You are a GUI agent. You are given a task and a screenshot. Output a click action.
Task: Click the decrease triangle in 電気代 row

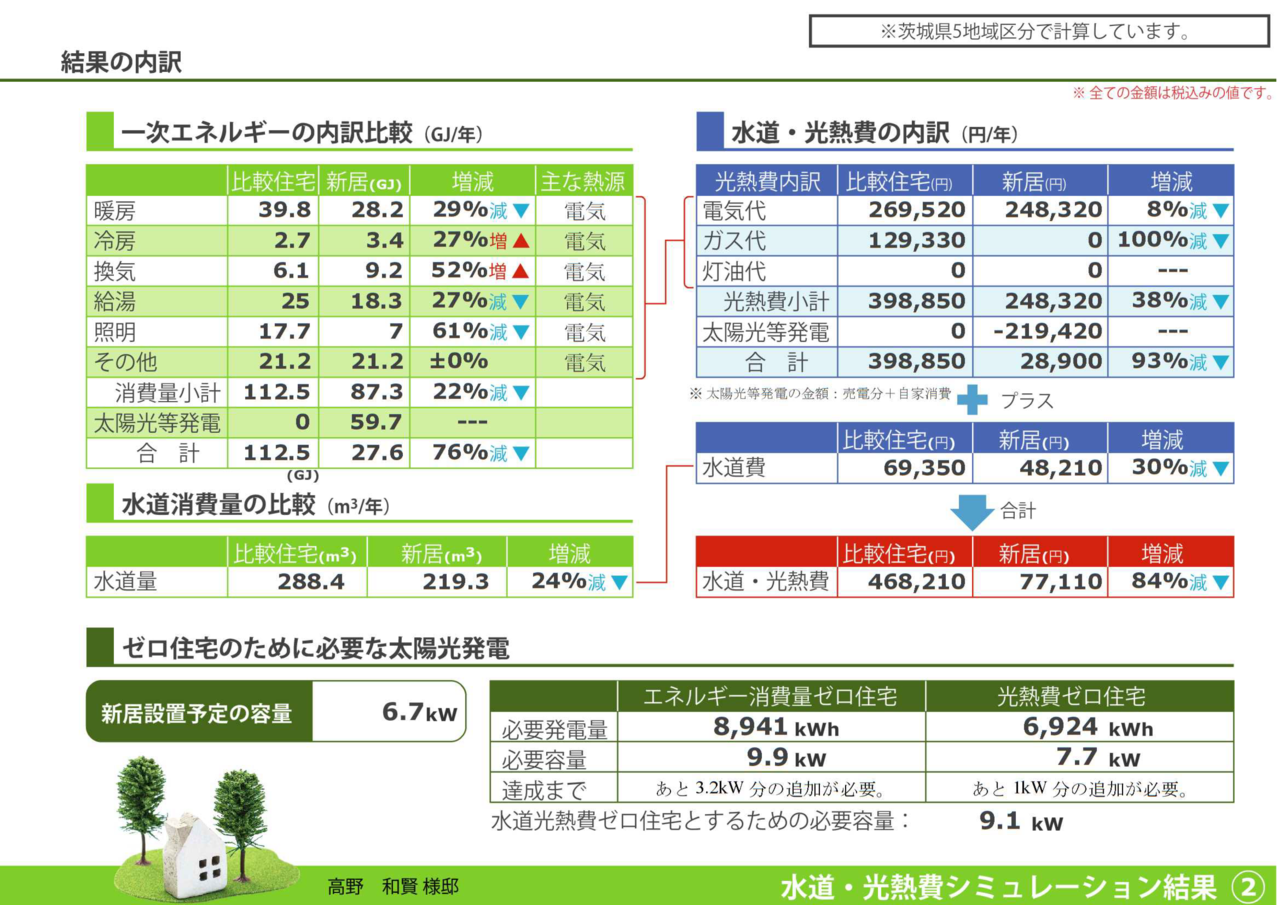point(1220,211)
